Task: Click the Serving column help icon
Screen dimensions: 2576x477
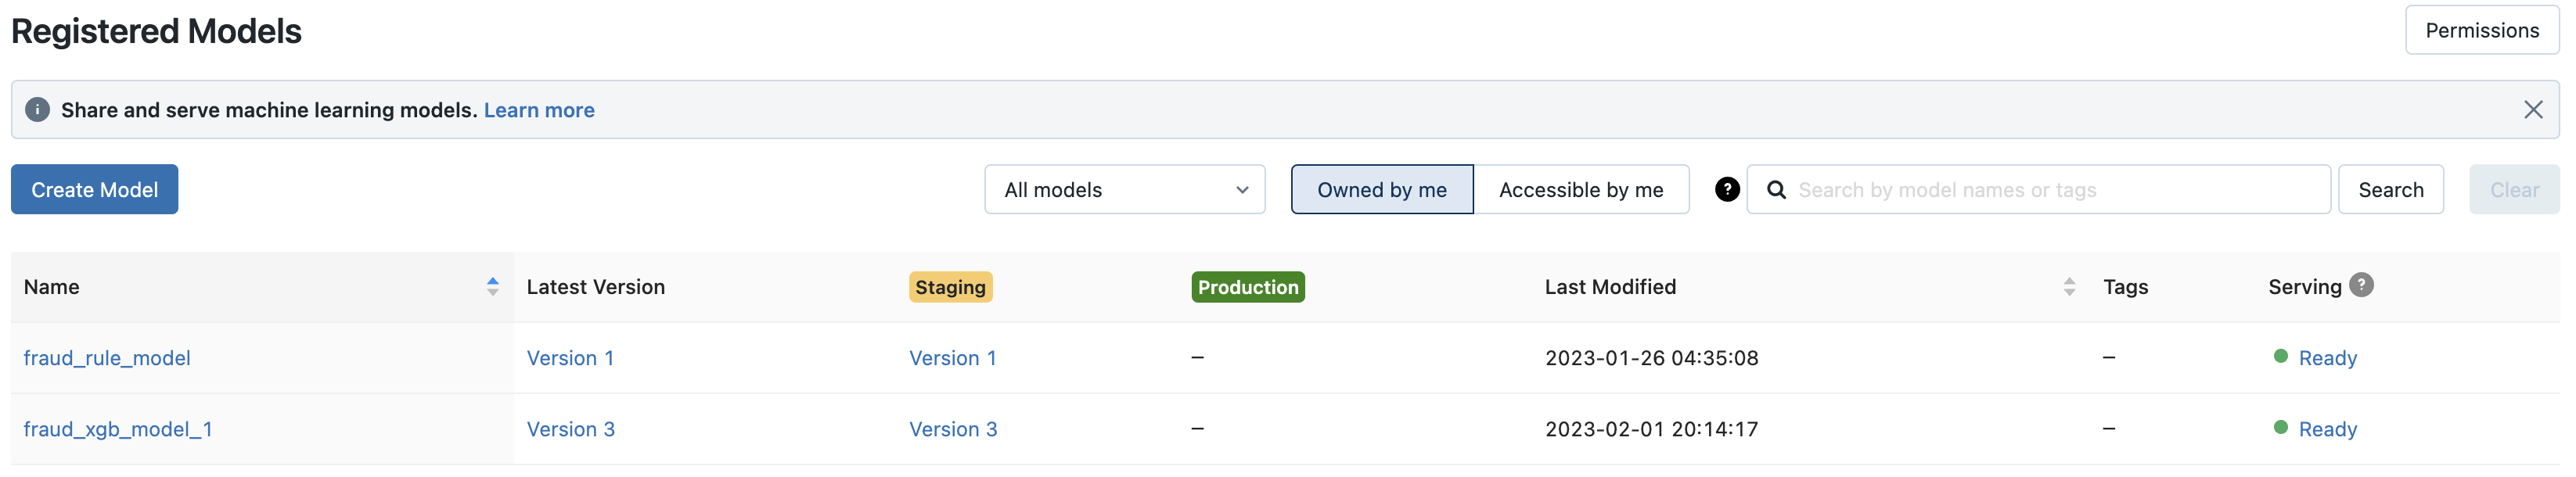Action: 2361,285
